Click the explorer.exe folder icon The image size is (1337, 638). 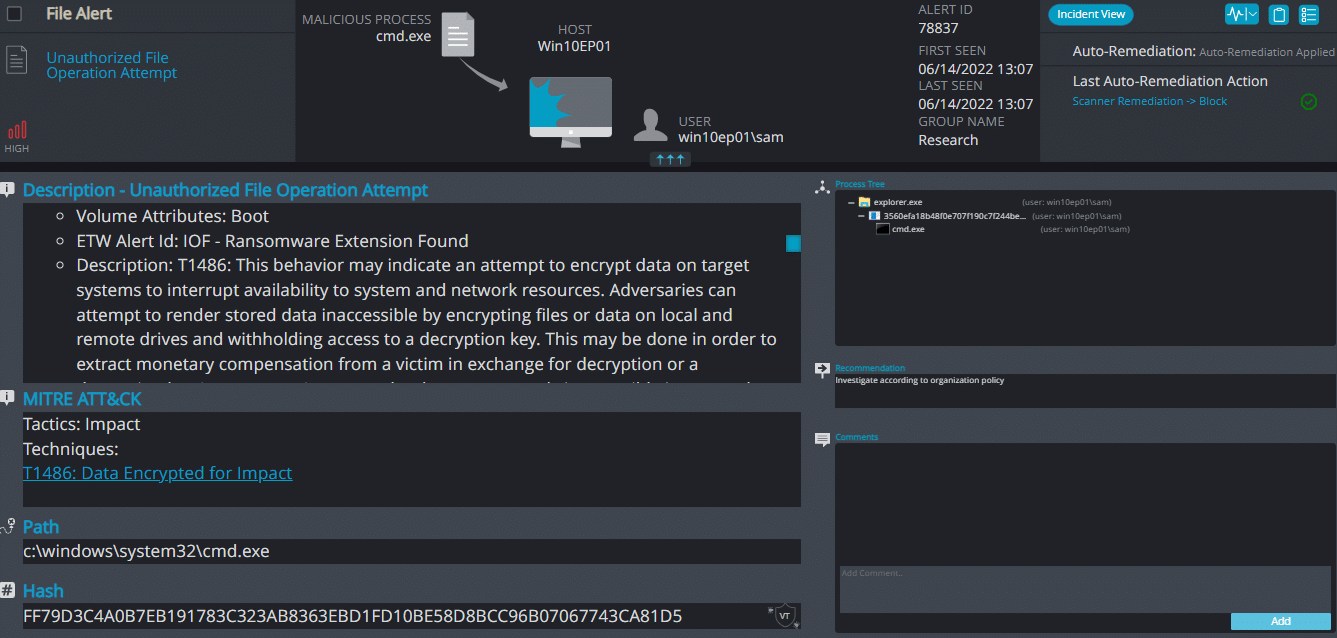tap(864, 202)
